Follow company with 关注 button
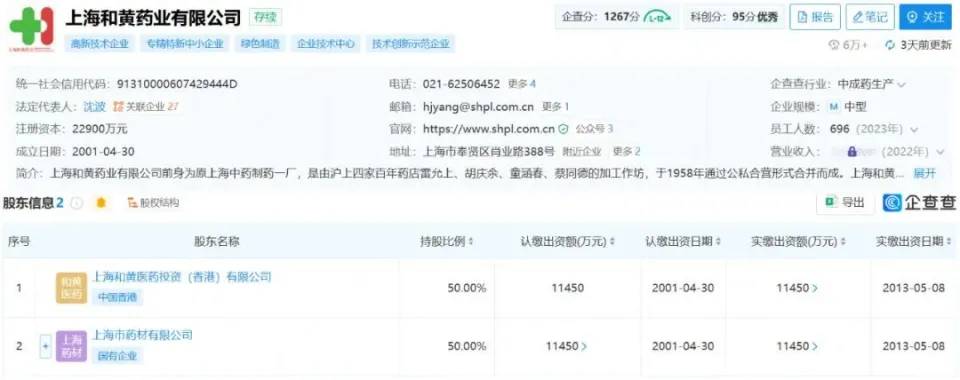The image size is (960, 380). pyautogui.click(x=925, y=17)
